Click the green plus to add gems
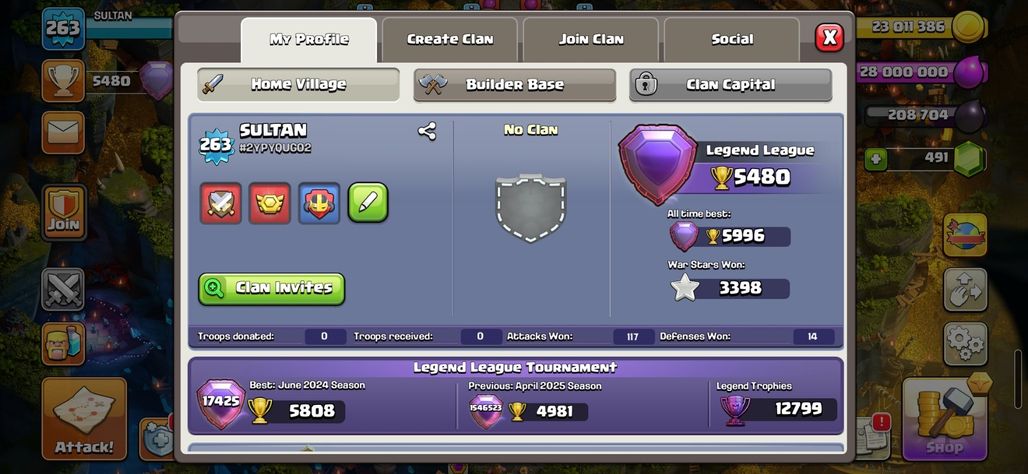Viewport: 1028px width, 474px height. tap(875, 159)
